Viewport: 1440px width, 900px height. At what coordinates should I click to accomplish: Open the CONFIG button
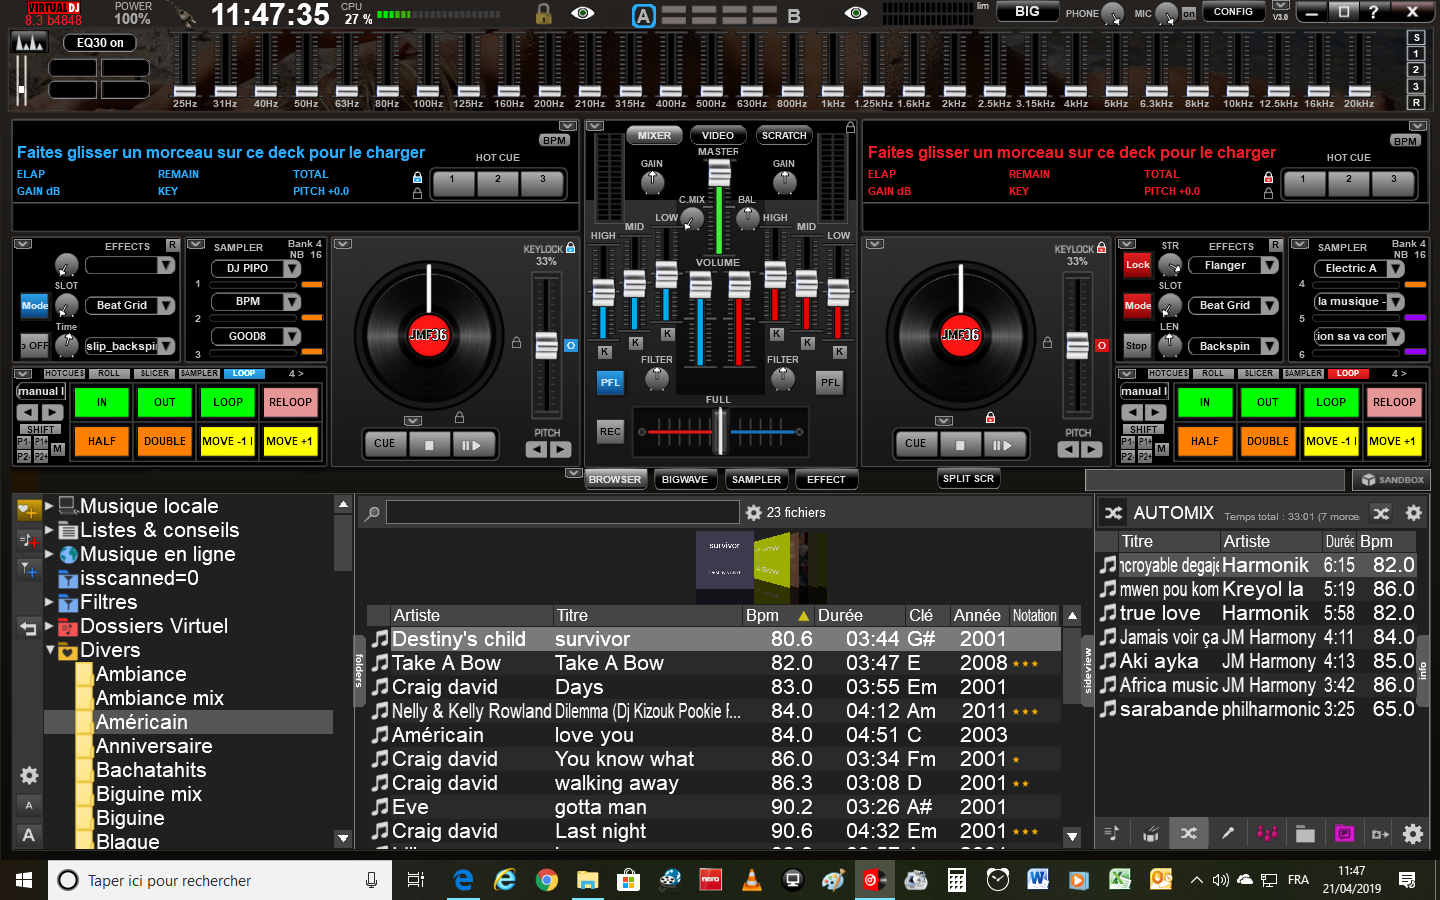point(1233,12)
